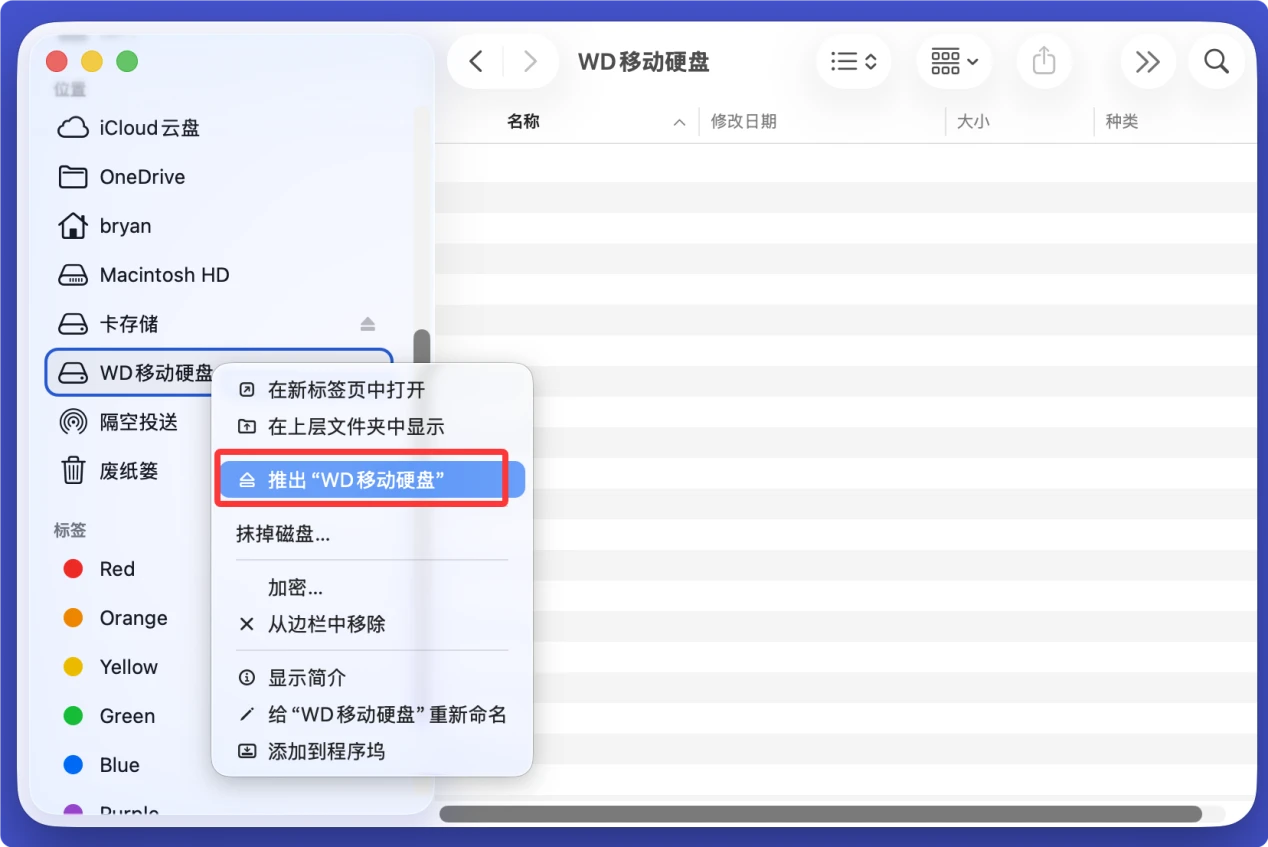Choose 在上层文件夹中显示 menu item
The height and width of the screenshot is (847, 1268).
coord(372,427)
